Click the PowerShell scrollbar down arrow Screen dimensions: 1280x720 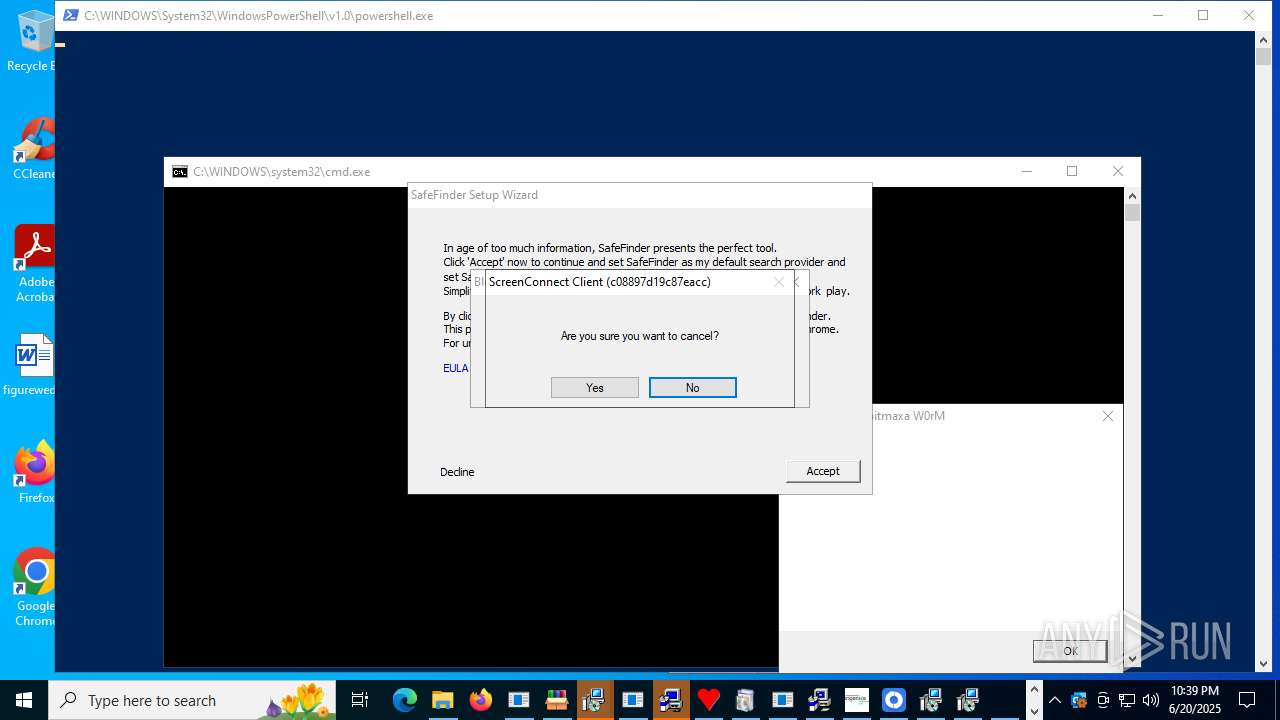click(1264, 664)
